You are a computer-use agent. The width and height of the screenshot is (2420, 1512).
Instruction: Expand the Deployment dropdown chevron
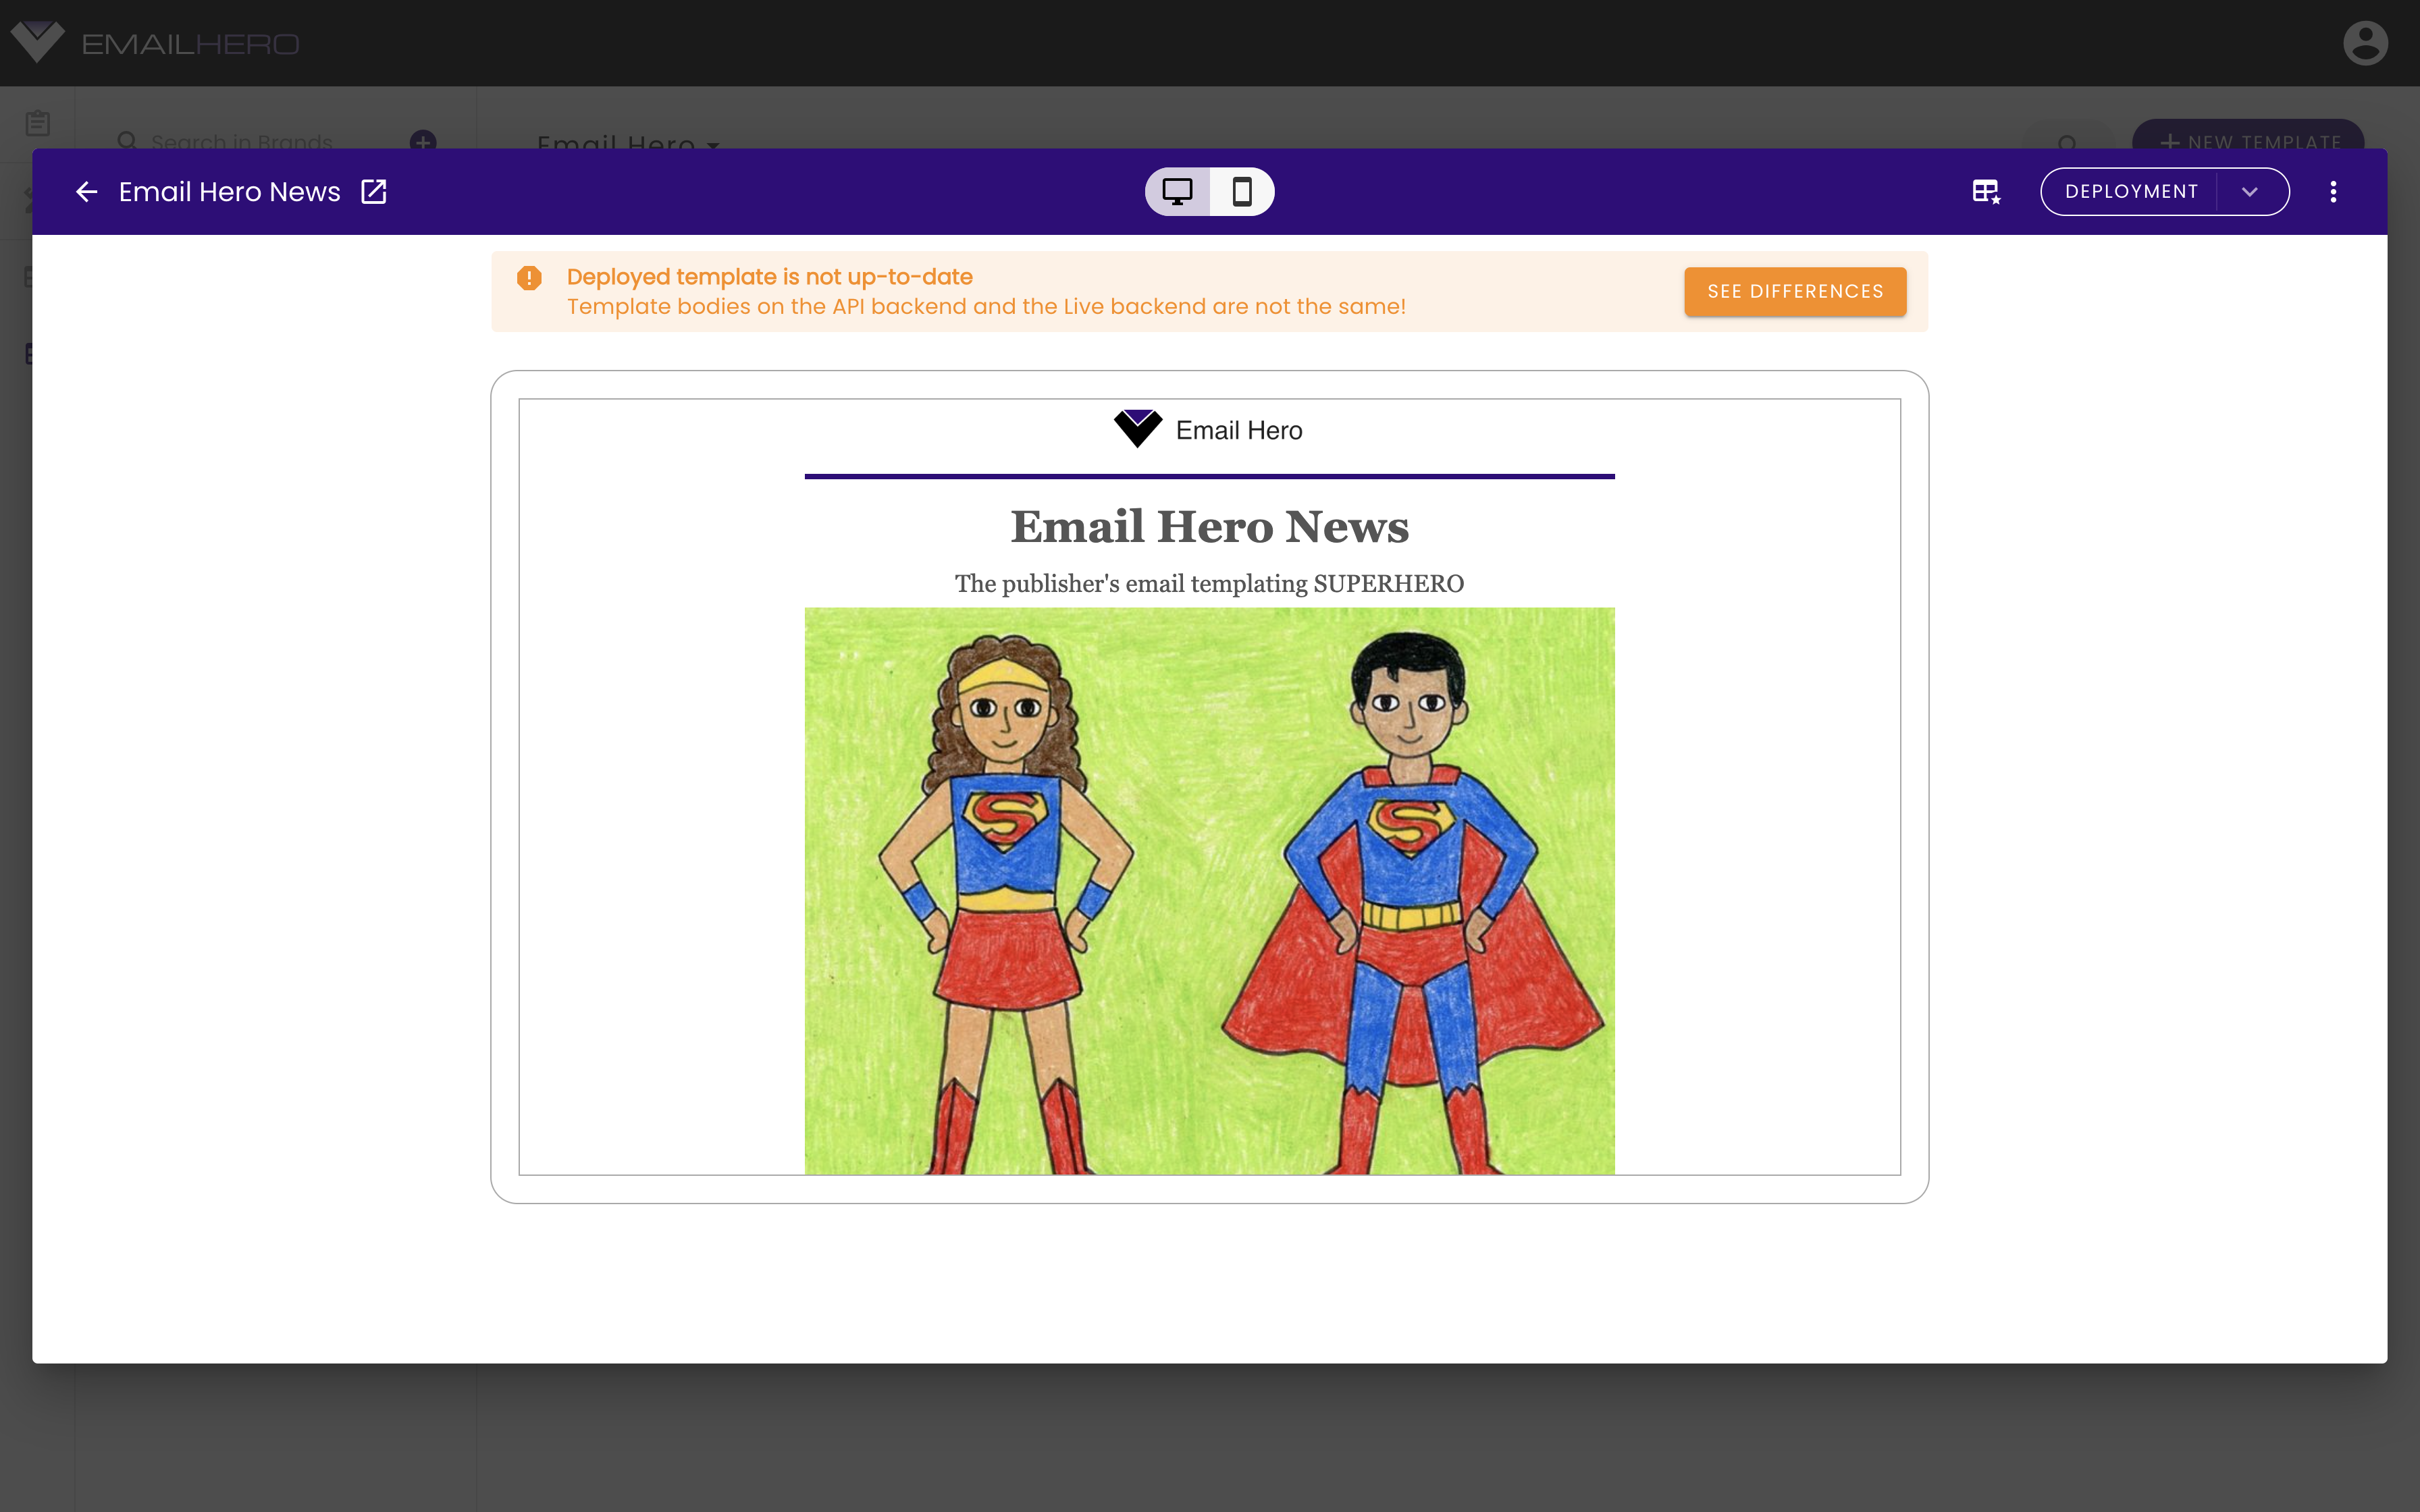click(2250, 191)
